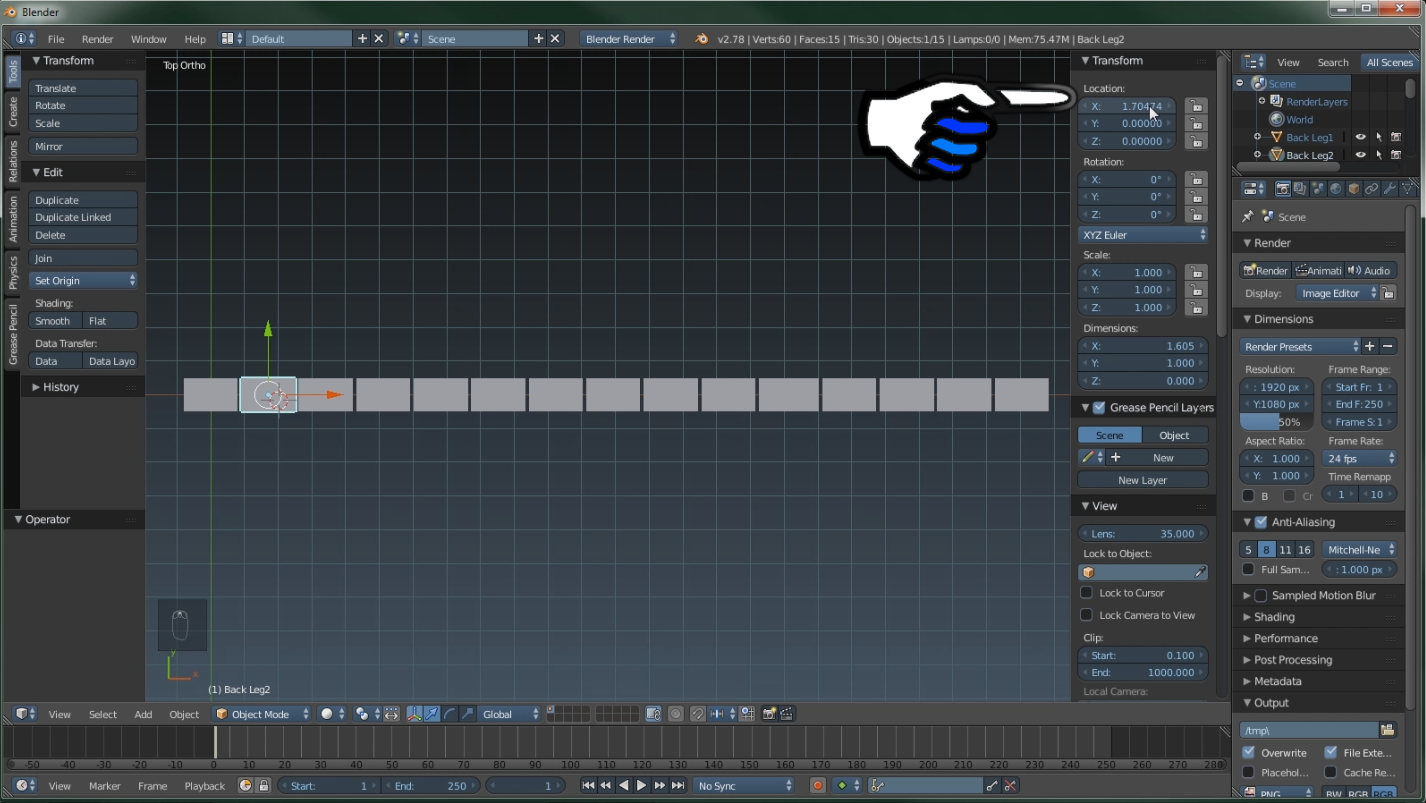The image size is (1426, 803).
Task: Open the Object properties cube icon
Action: coord(1354,189)
